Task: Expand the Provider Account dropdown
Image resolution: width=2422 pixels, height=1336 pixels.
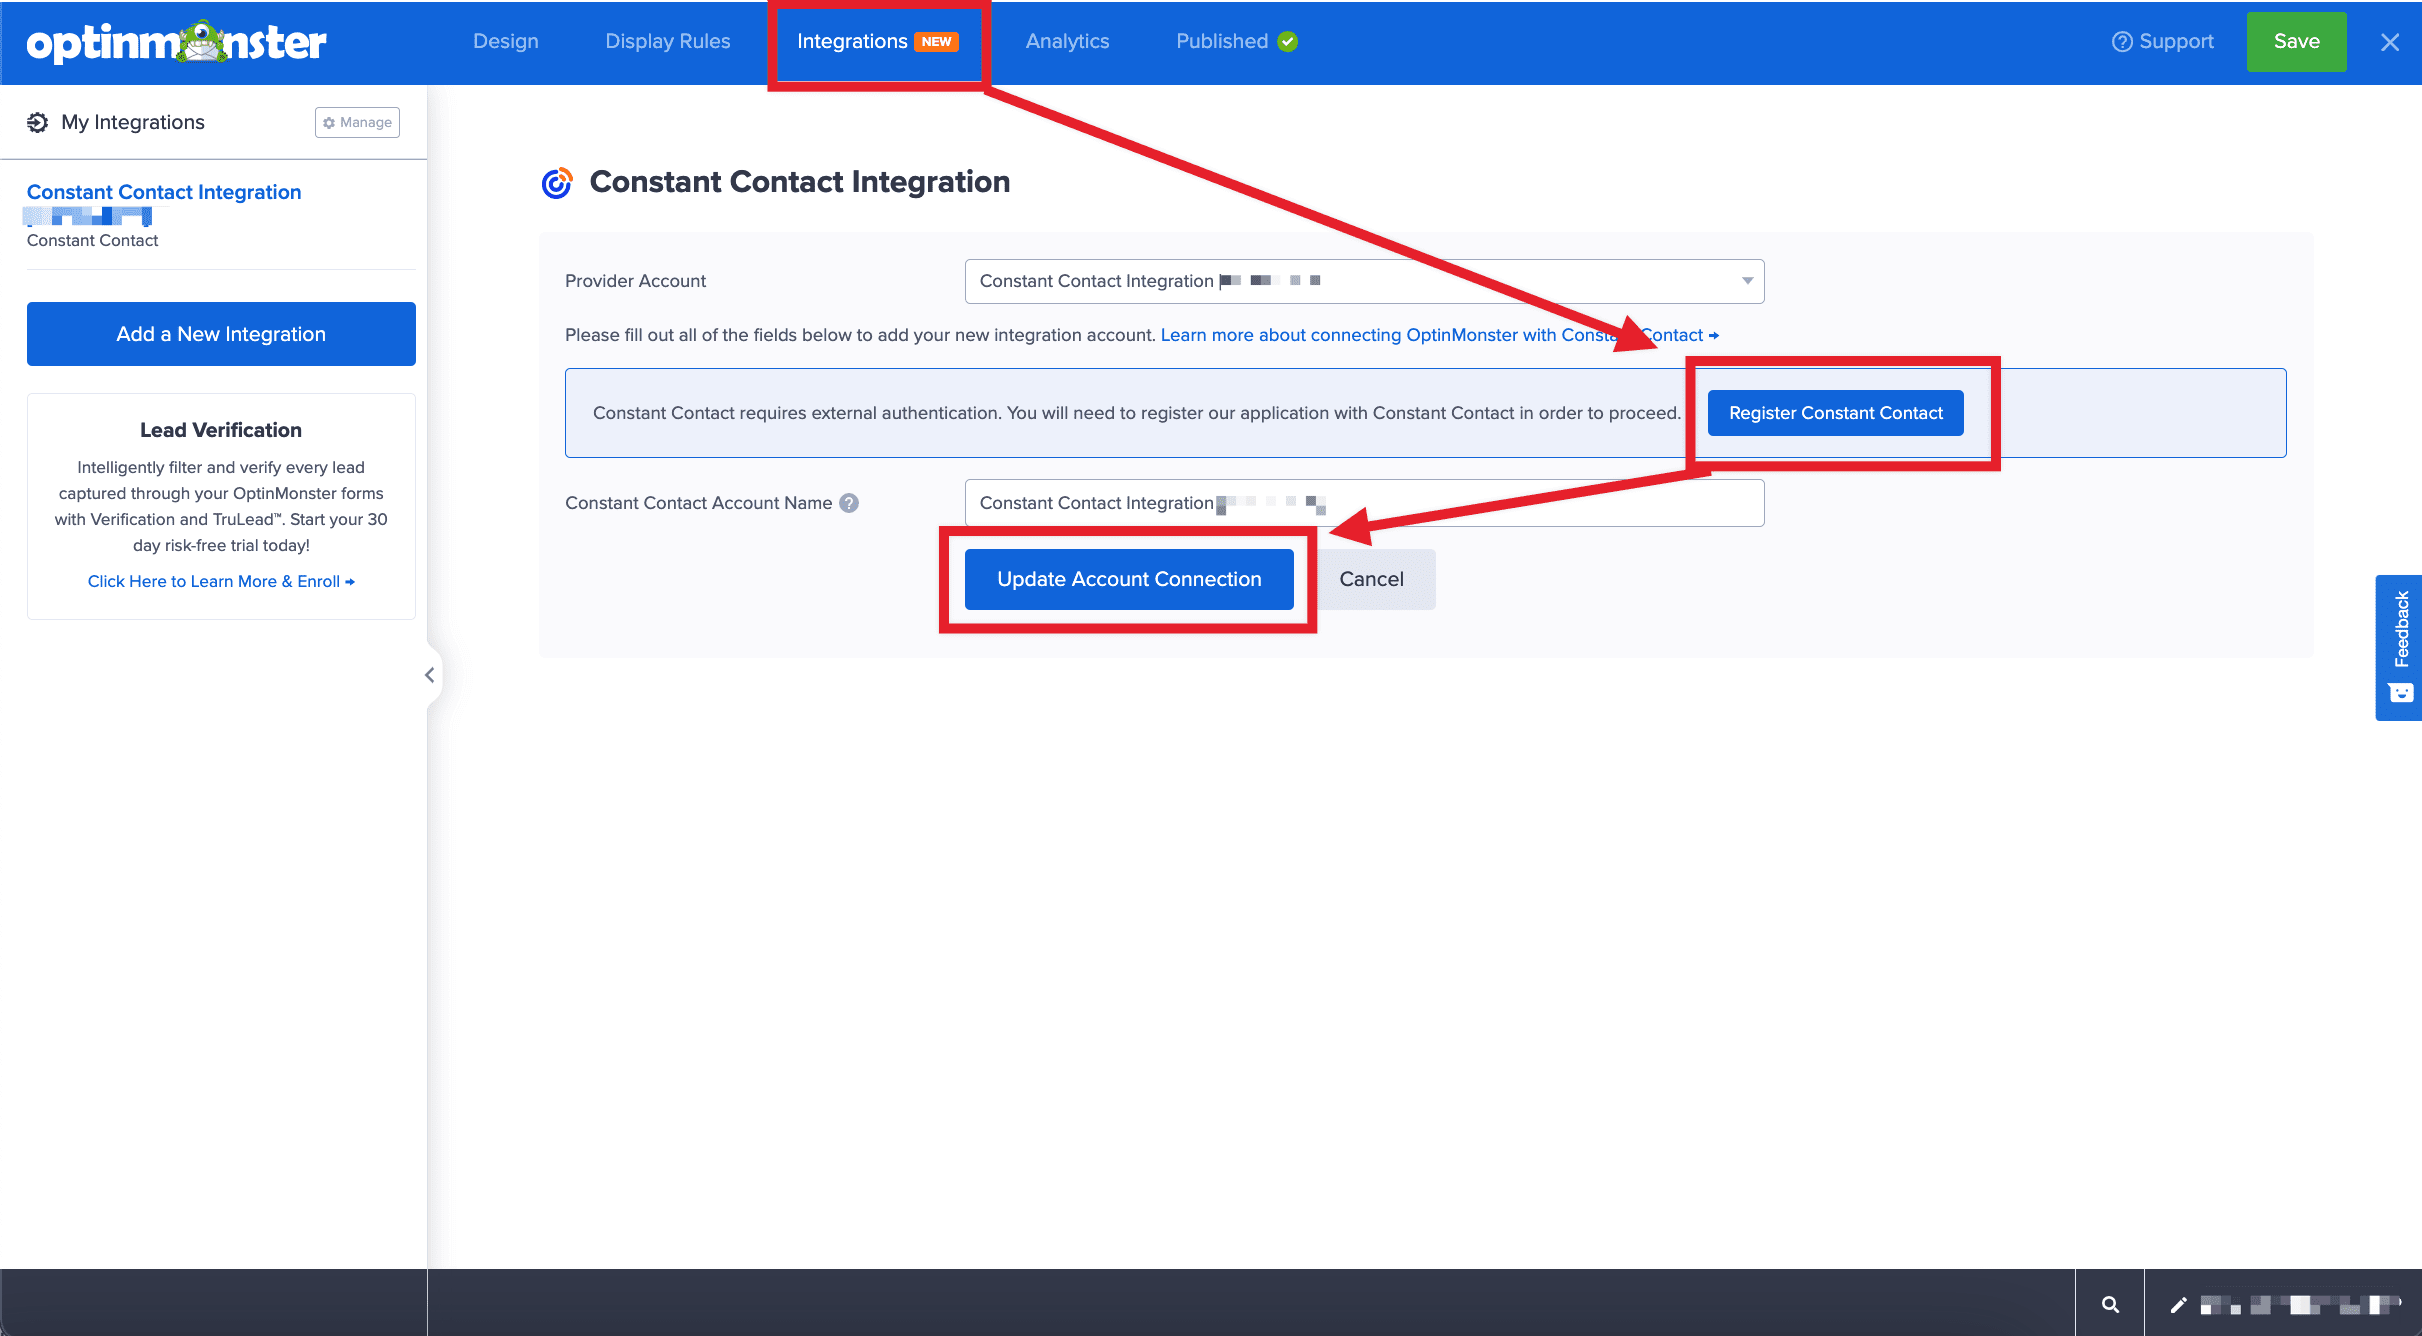Action: (1364, 281)
